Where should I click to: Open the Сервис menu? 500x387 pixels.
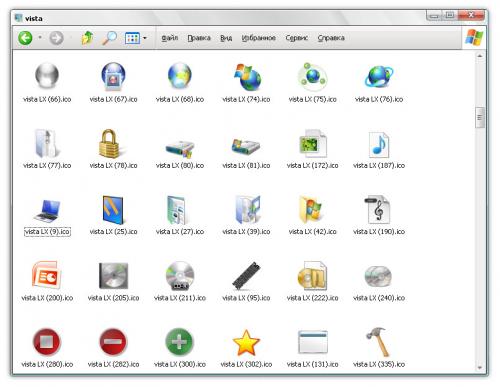pyautogui.click(x=297, y=38)
